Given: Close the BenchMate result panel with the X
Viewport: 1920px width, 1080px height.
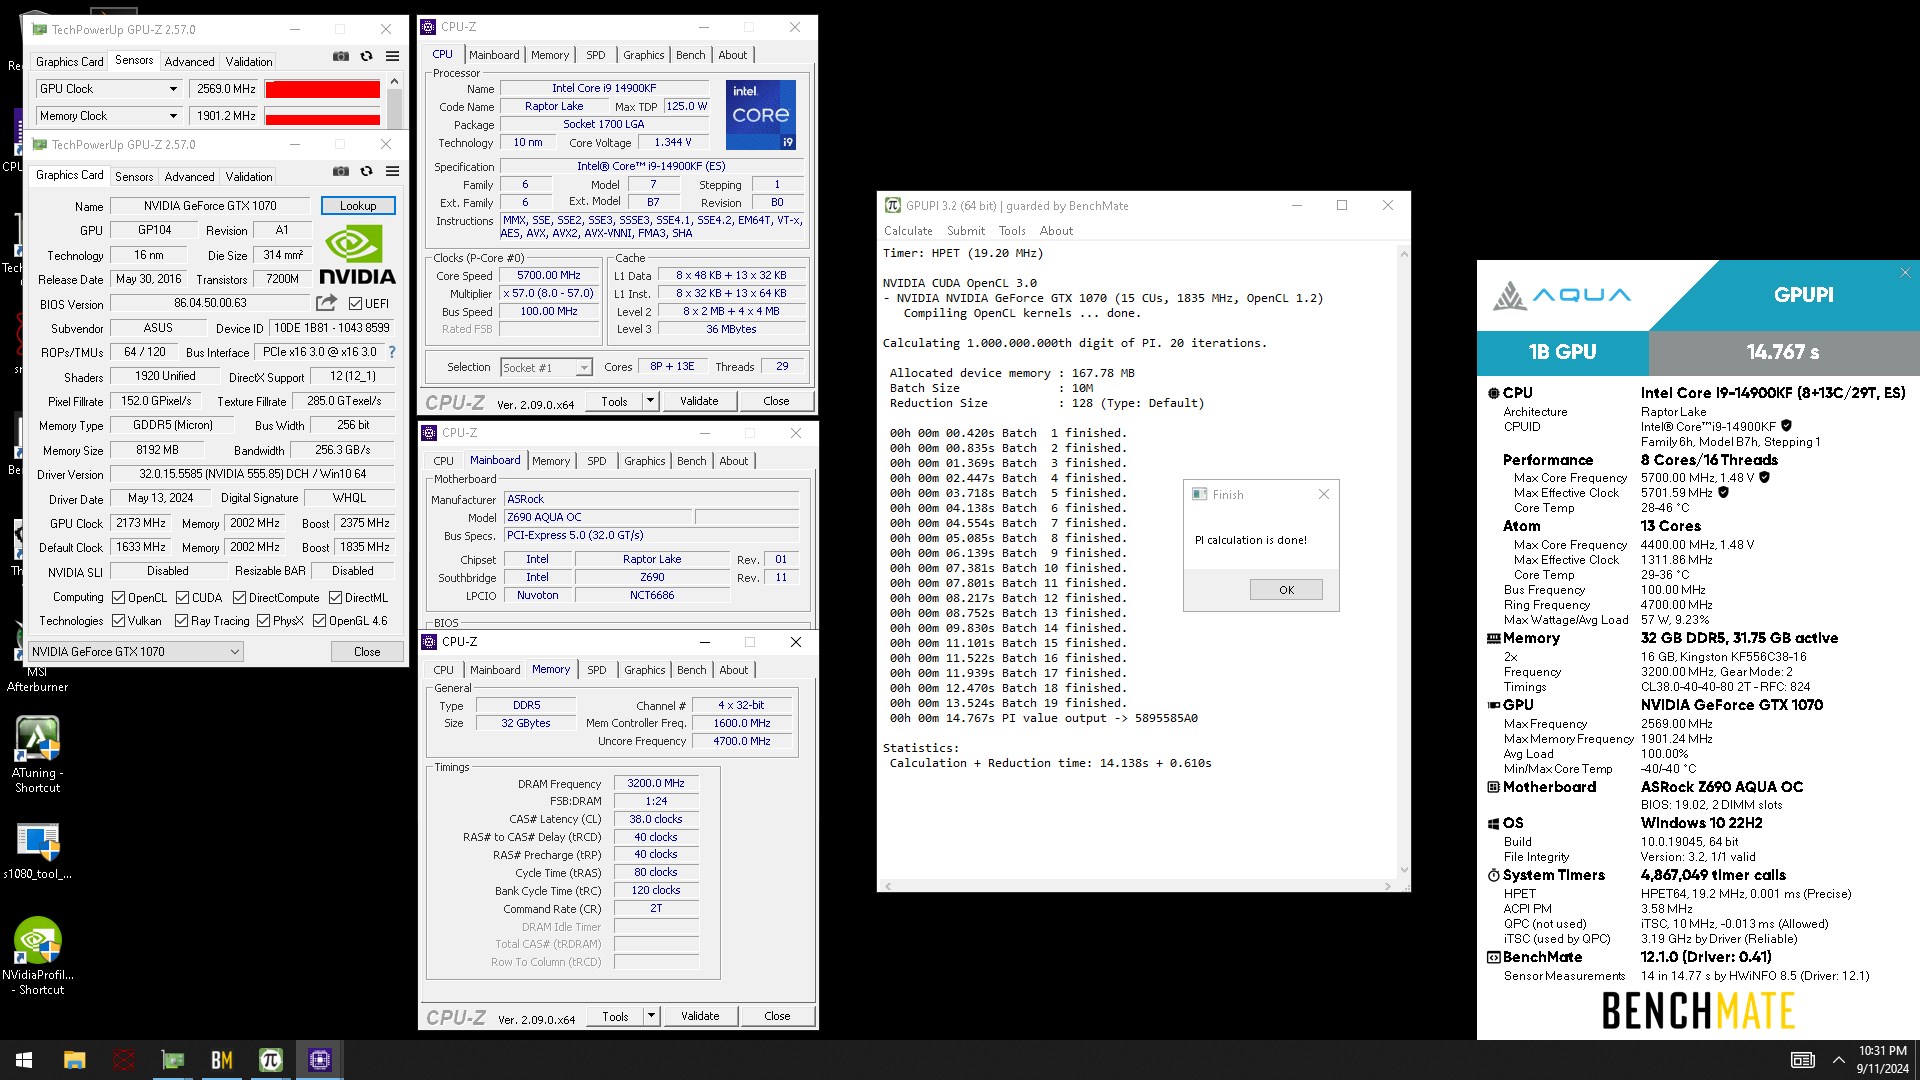Looking at the screenshot, I should point(1905,273).
